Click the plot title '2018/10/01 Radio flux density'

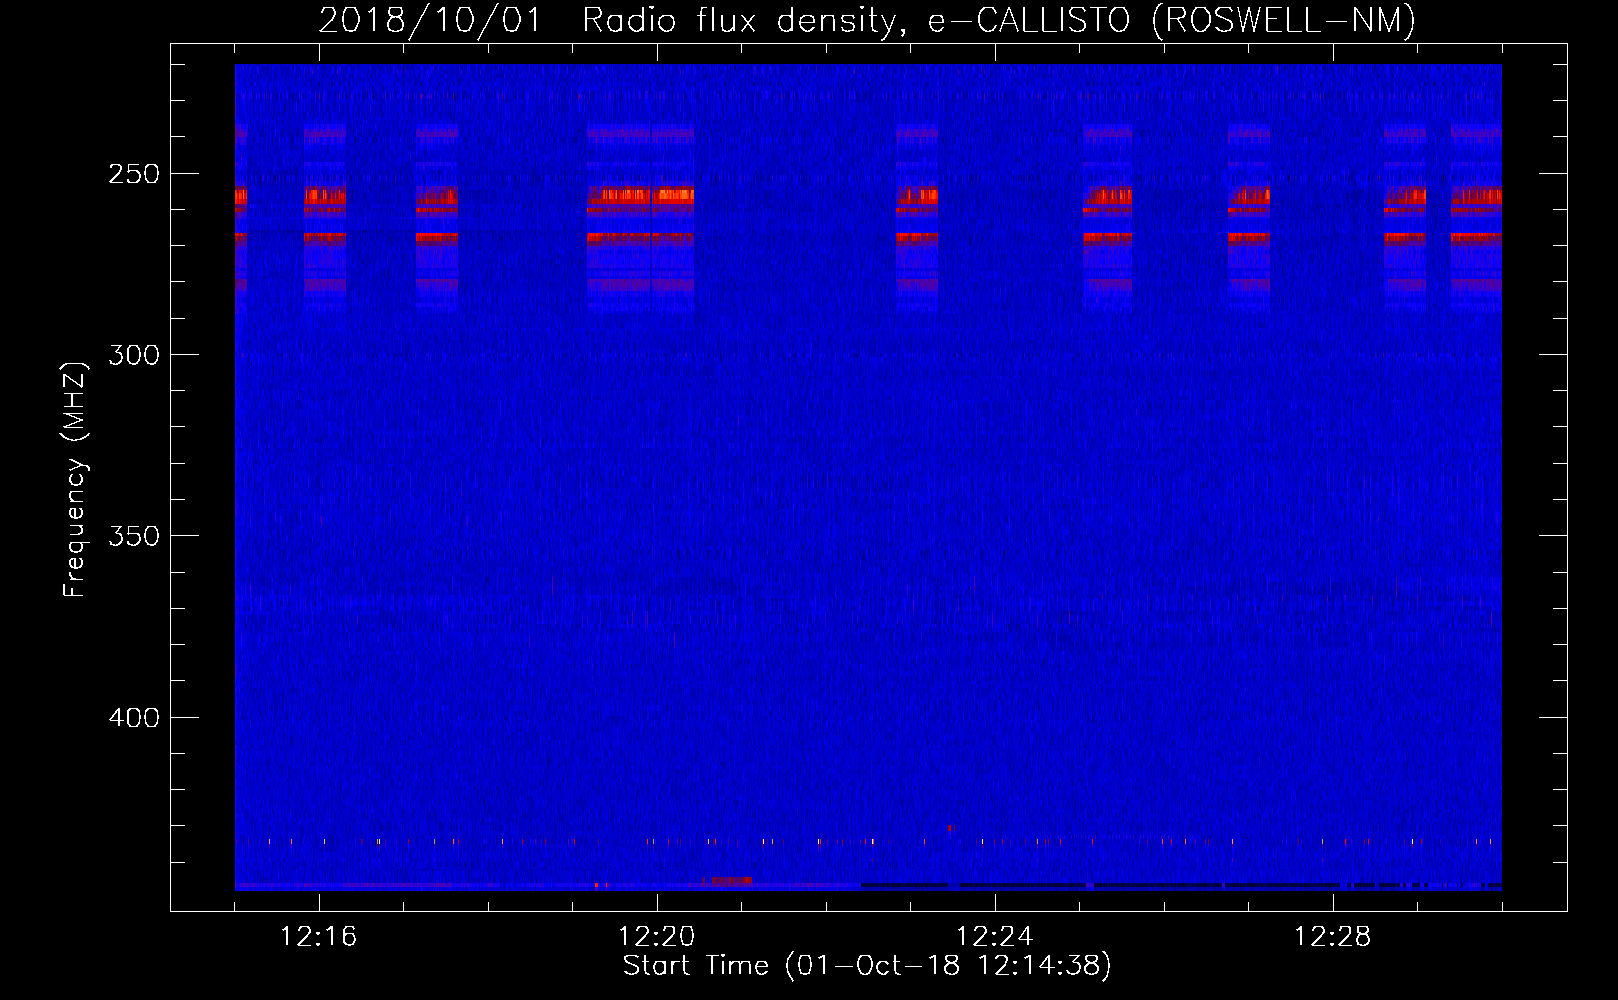[867, 20]
